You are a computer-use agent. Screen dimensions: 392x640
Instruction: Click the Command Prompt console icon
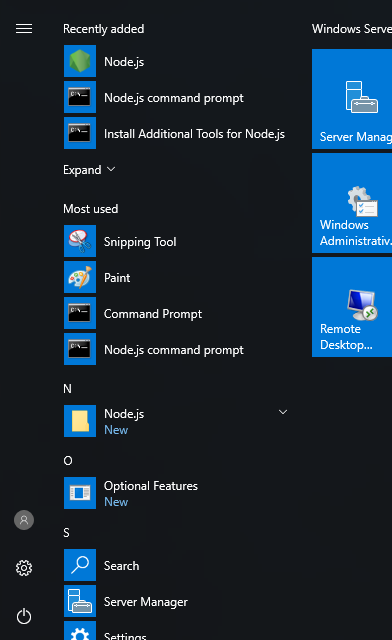click(x=80, y=313)
